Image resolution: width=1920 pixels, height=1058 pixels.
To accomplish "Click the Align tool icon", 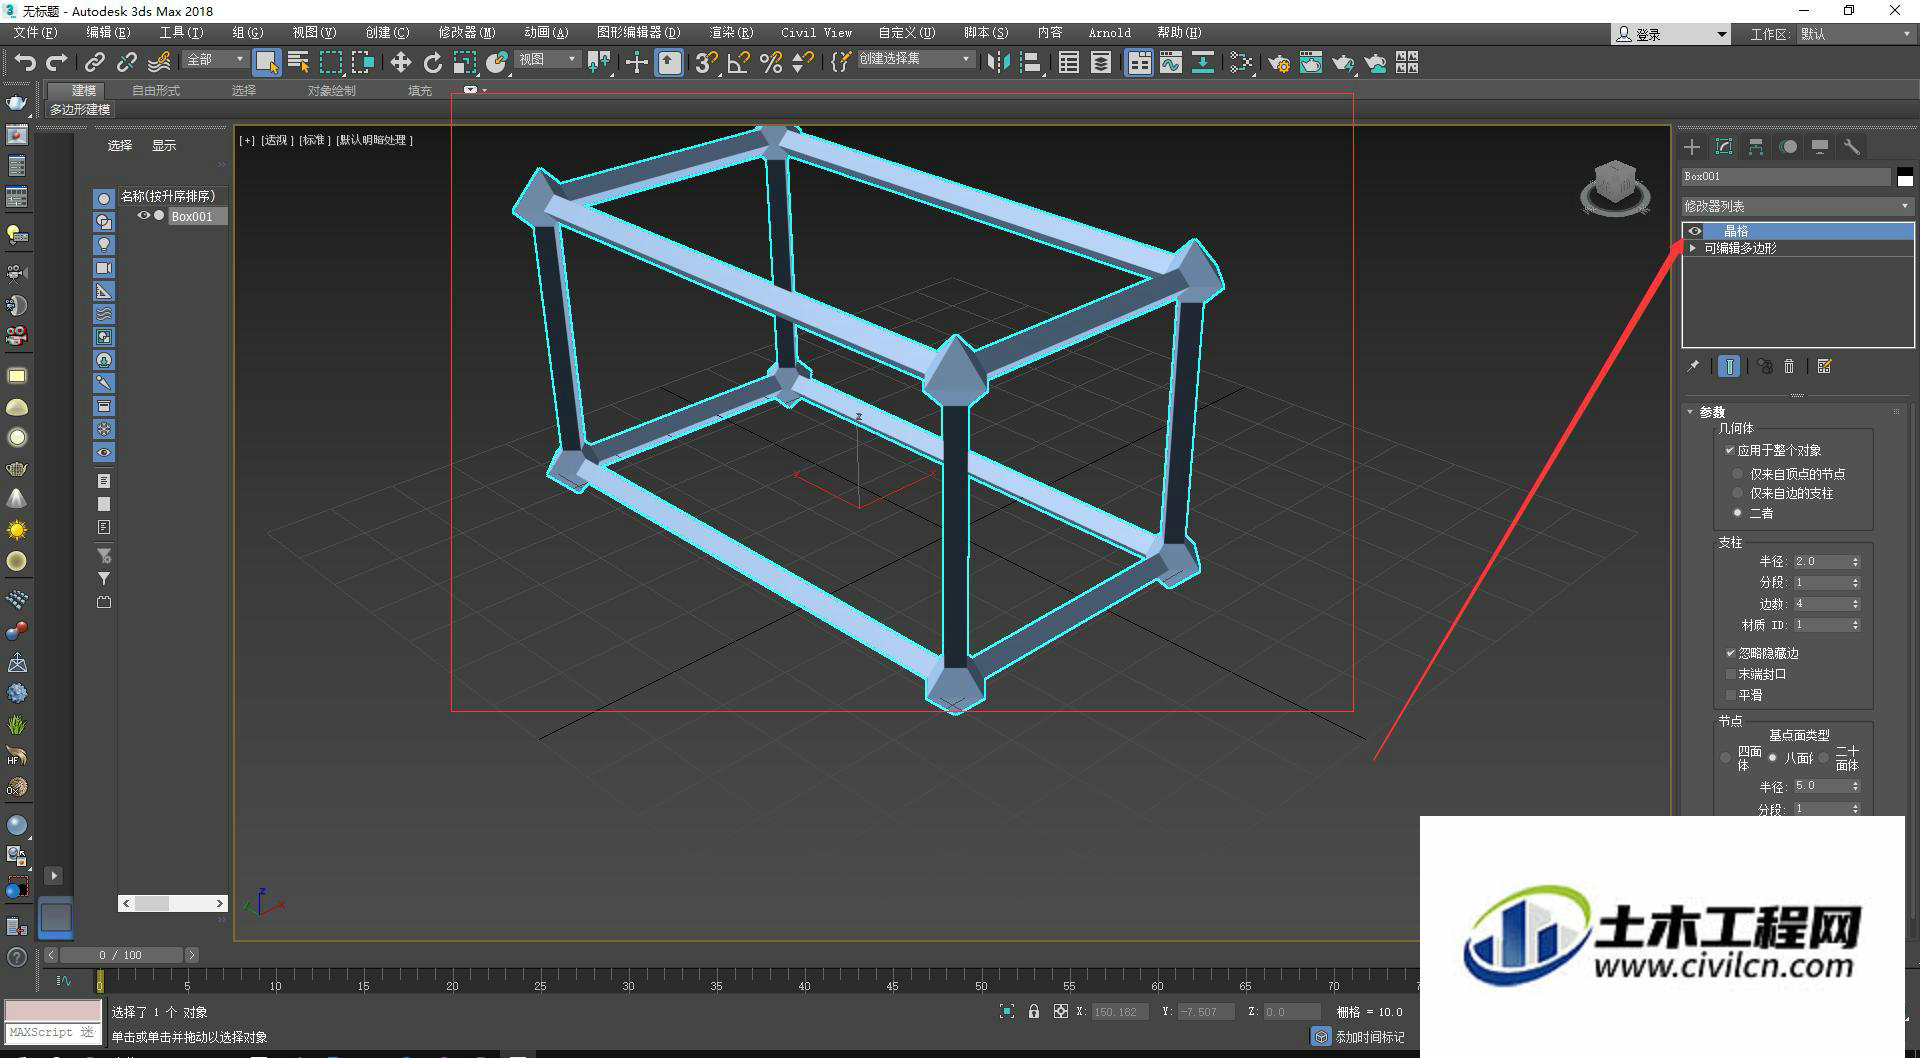I will click(1031, 63).
